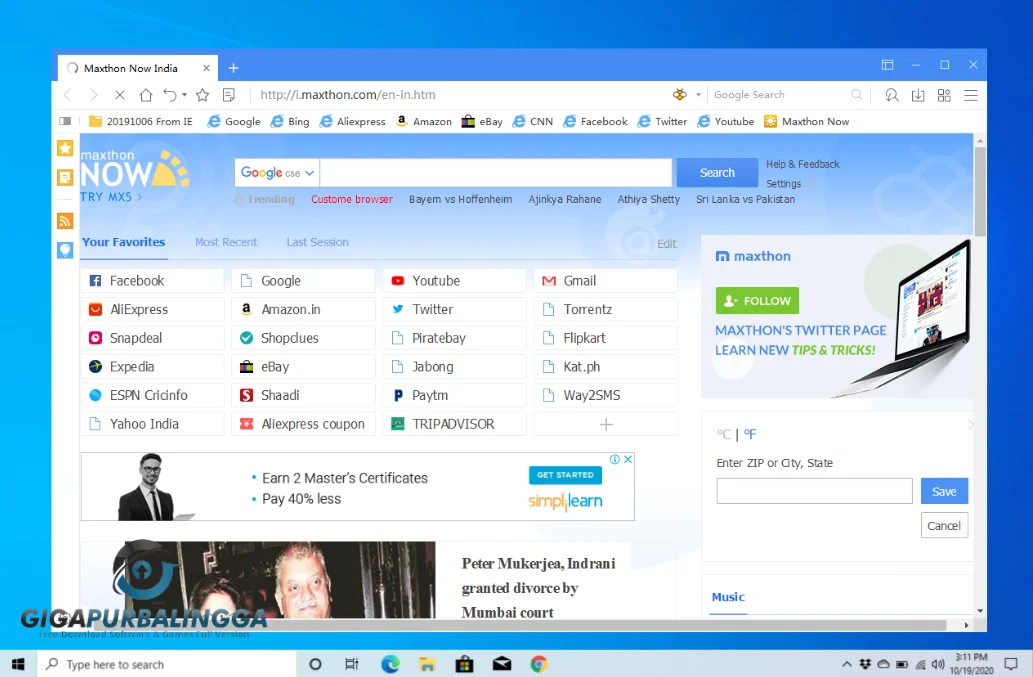The width and height of the screenshot is (1033, 677).
Task: Click the reader mode icon beside address bar
Action: [x=229, y=94]
